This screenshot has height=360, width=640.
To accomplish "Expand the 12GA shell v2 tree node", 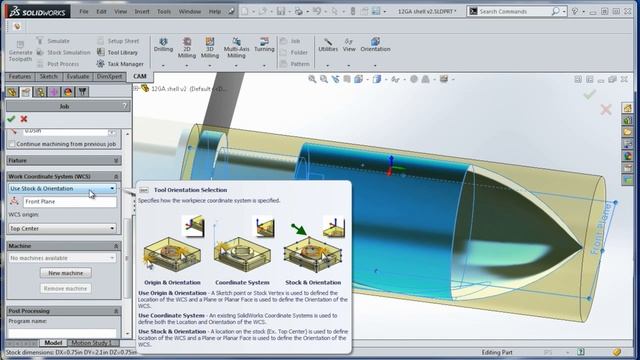I will click(x=136, y=88).
